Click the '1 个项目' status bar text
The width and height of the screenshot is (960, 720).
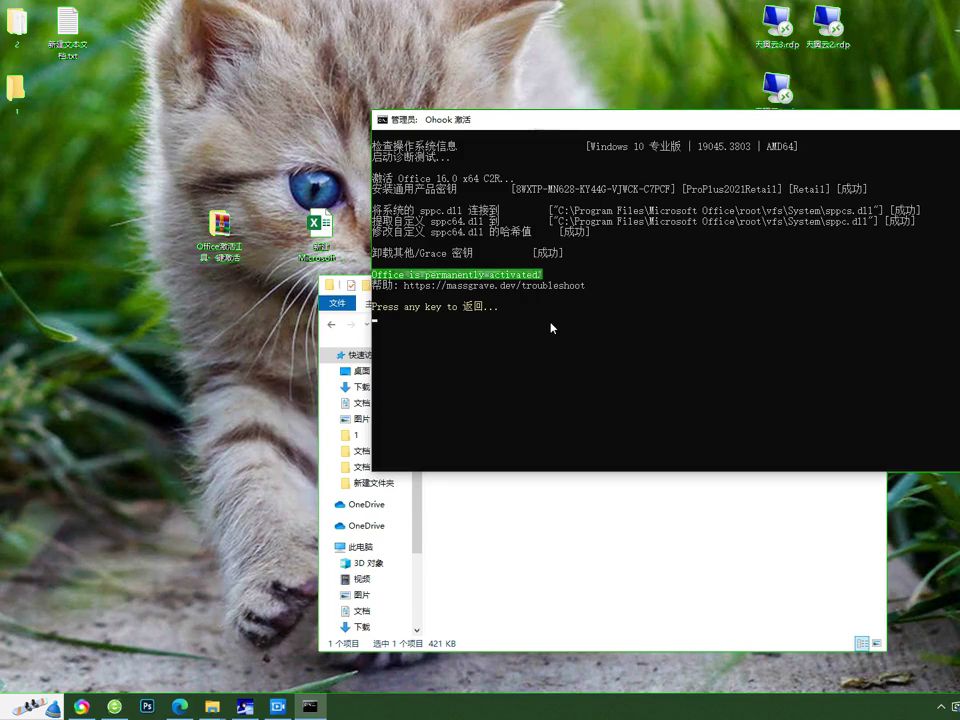(344, 643)
